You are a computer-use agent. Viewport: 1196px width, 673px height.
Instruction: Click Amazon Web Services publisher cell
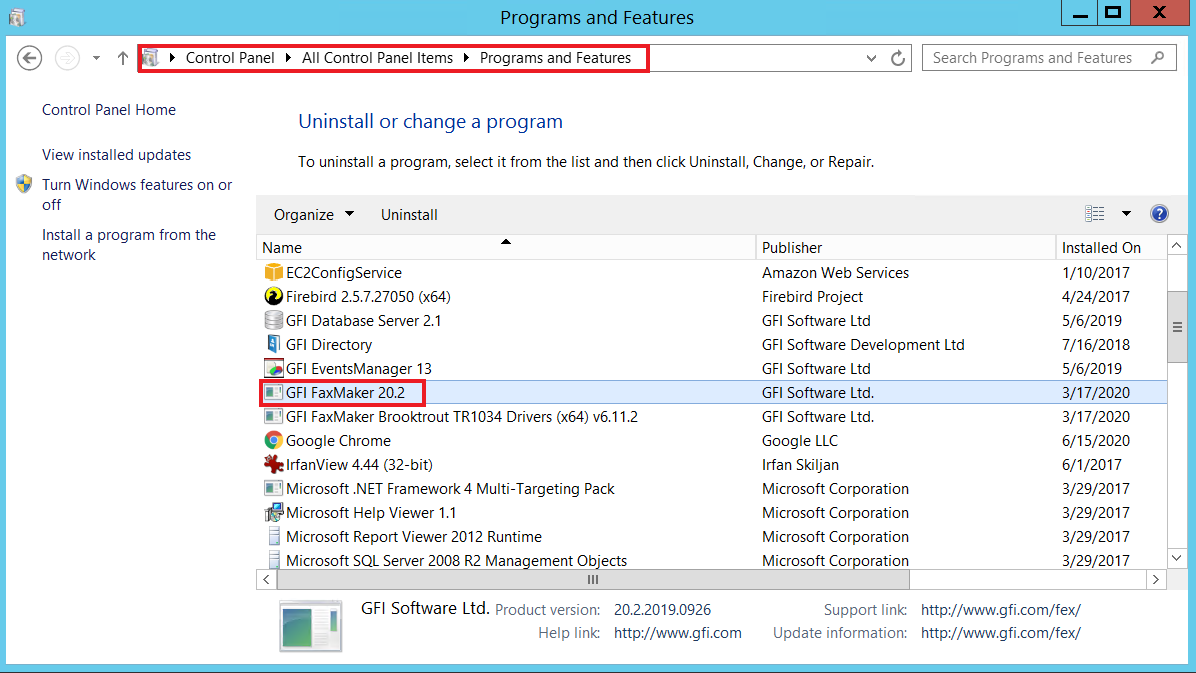(835, 272)
